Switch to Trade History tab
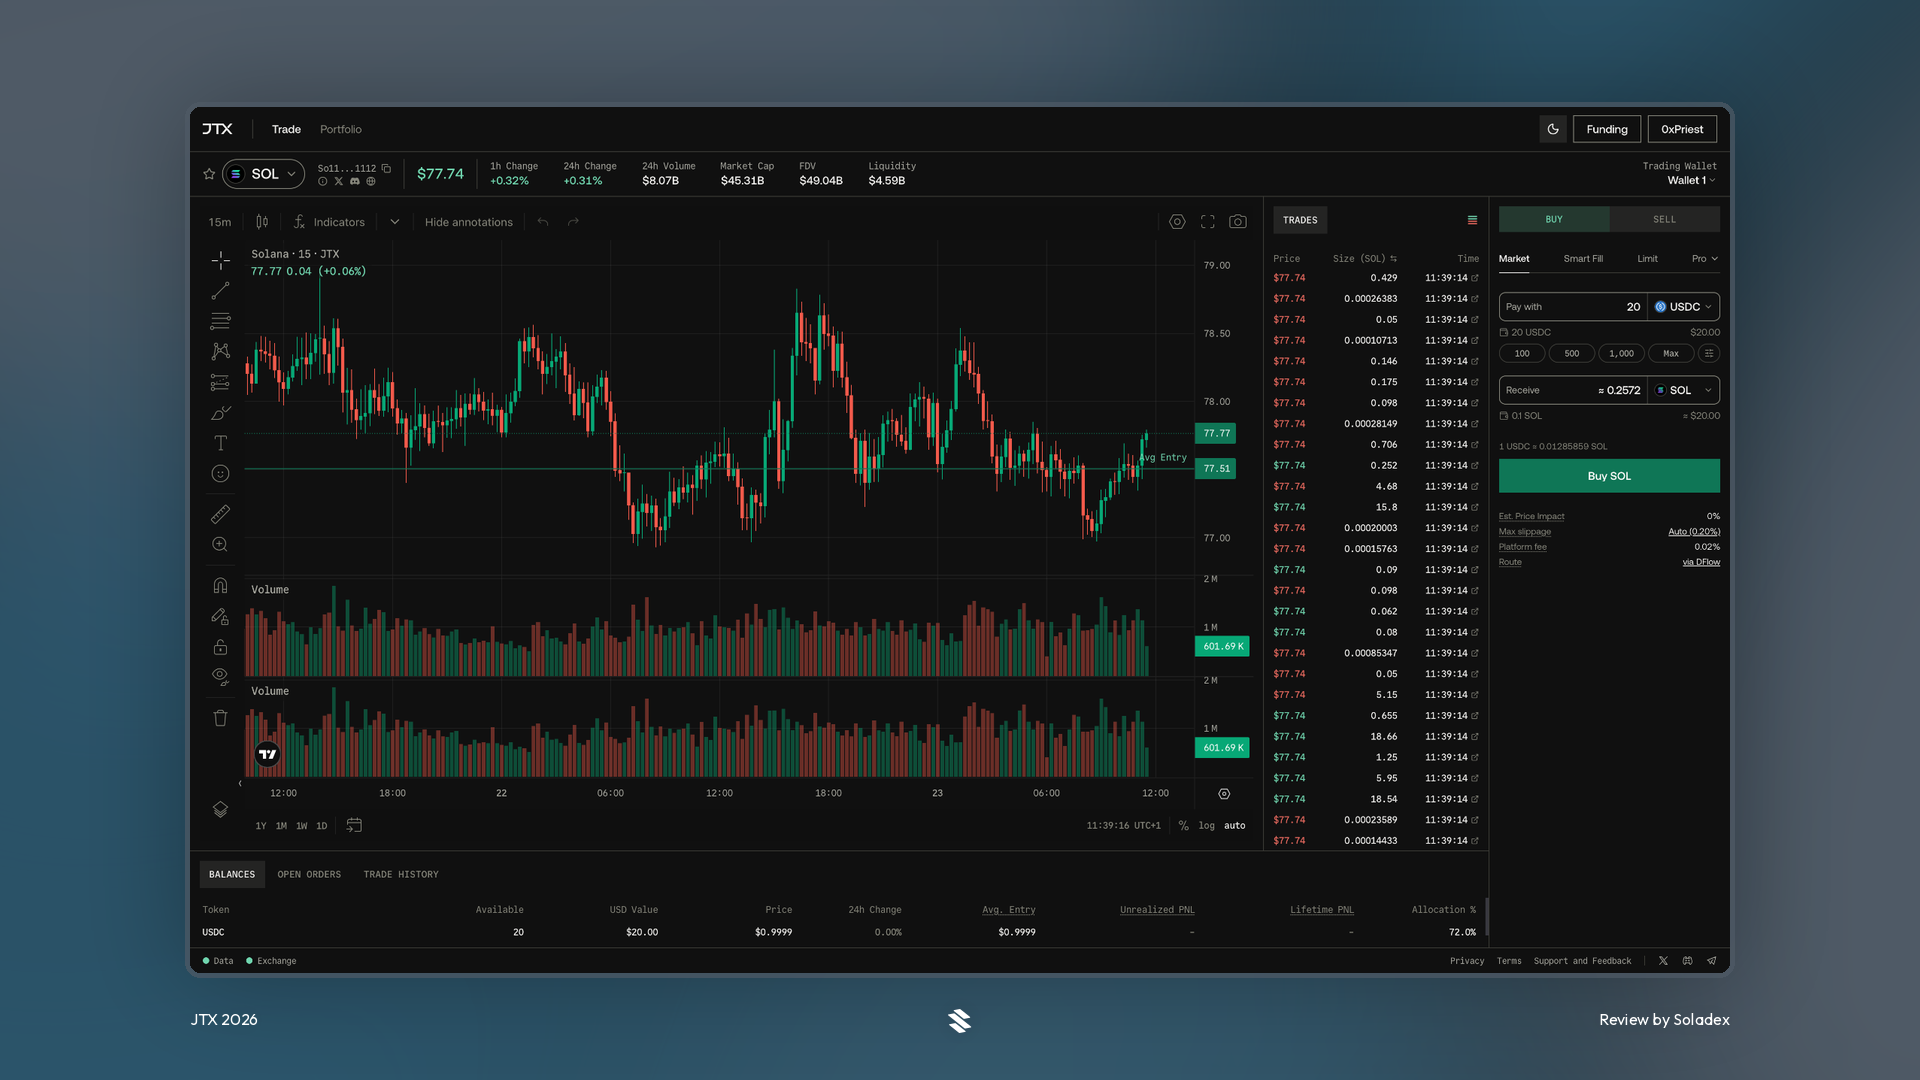Screen dimensions: 1920x1080 [x=401, y=875]
